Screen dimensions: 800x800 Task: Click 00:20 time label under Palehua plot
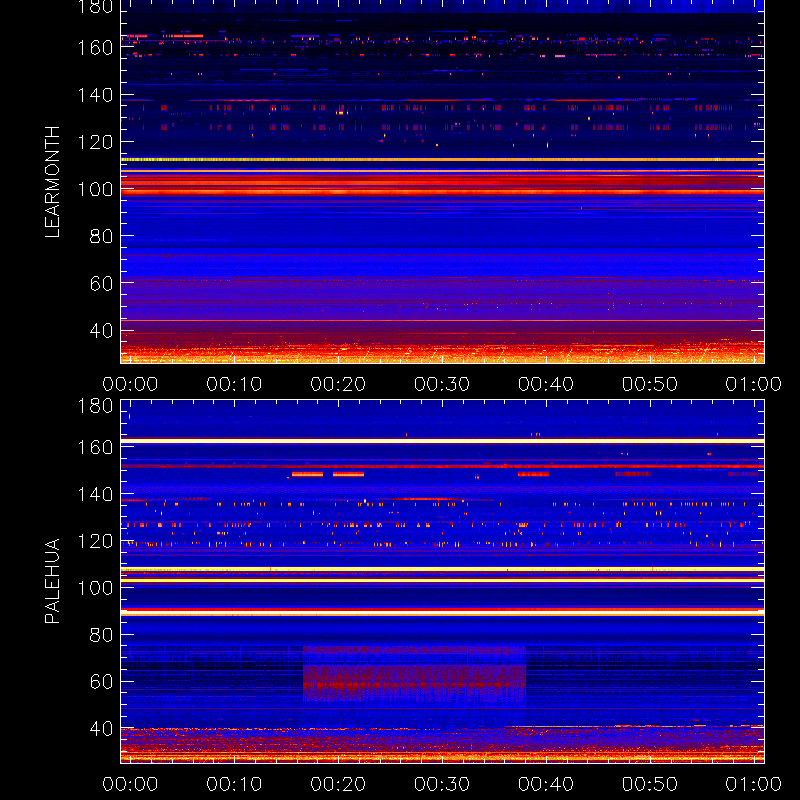point(338,784)
